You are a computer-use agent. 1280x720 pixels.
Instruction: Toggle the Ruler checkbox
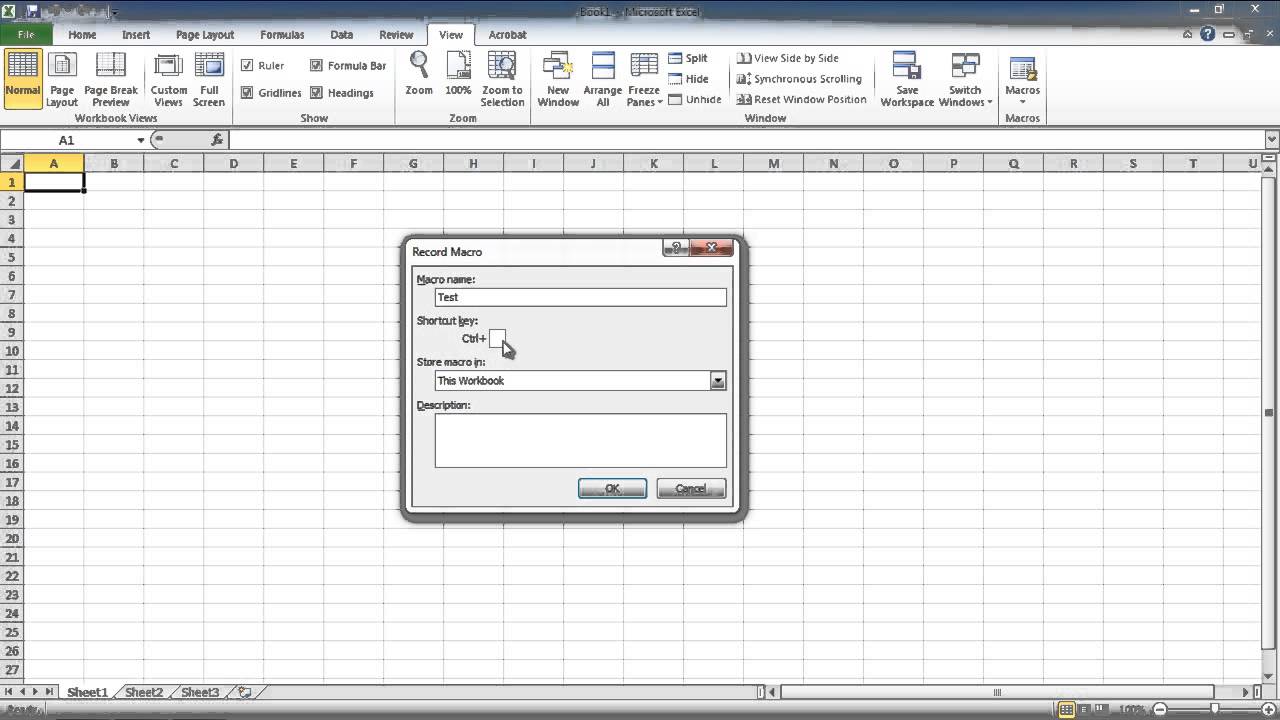click(x=247, y=66)
